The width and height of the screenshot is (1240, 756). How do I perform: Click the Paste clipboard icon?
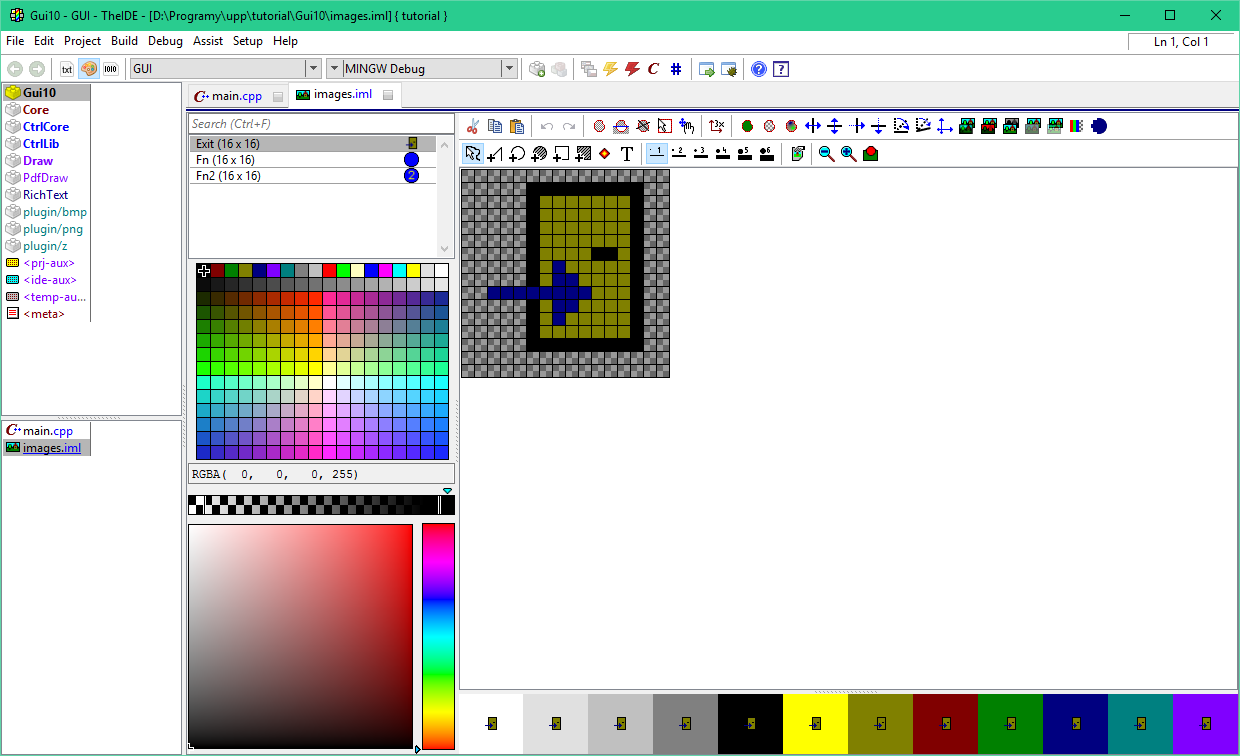click(517, 126)
